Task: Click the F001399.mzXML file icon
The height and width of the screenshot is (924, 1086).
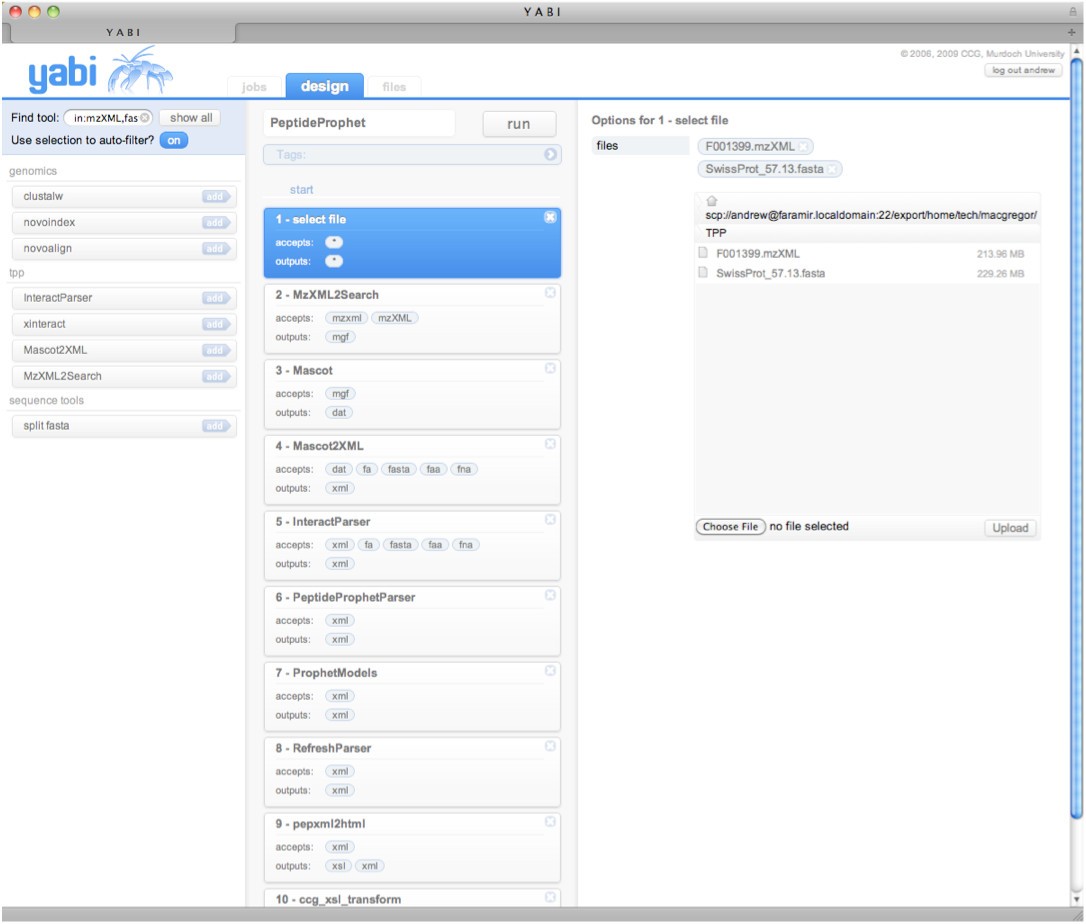Action: (x=703, y=253)
